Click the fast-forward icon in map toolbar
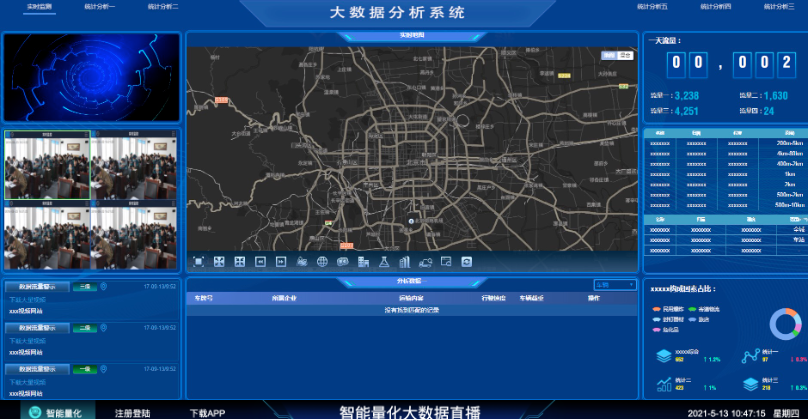The image size is (808, 419). (281, 262)
